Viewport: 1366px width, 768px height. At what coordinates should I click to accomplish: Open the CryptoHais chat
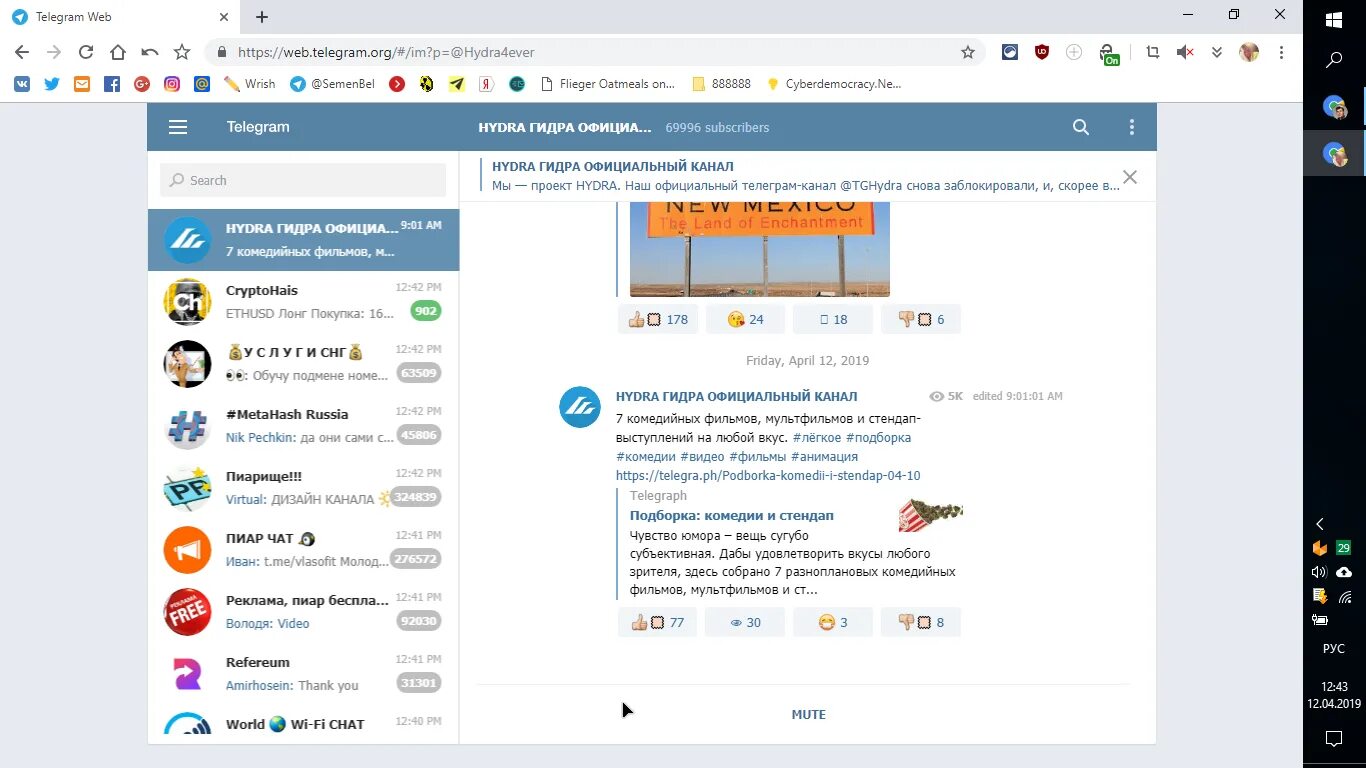coord(303,302)
